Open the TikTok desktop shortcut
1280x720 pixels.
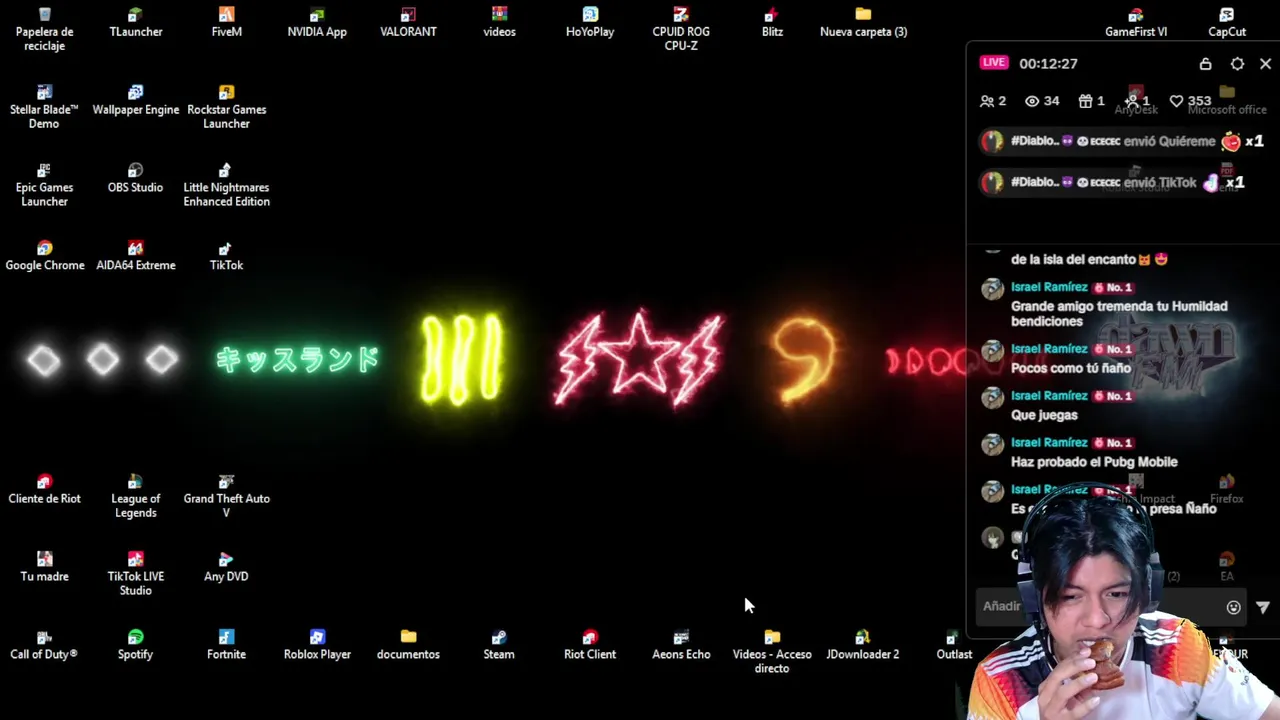point(226,256)
